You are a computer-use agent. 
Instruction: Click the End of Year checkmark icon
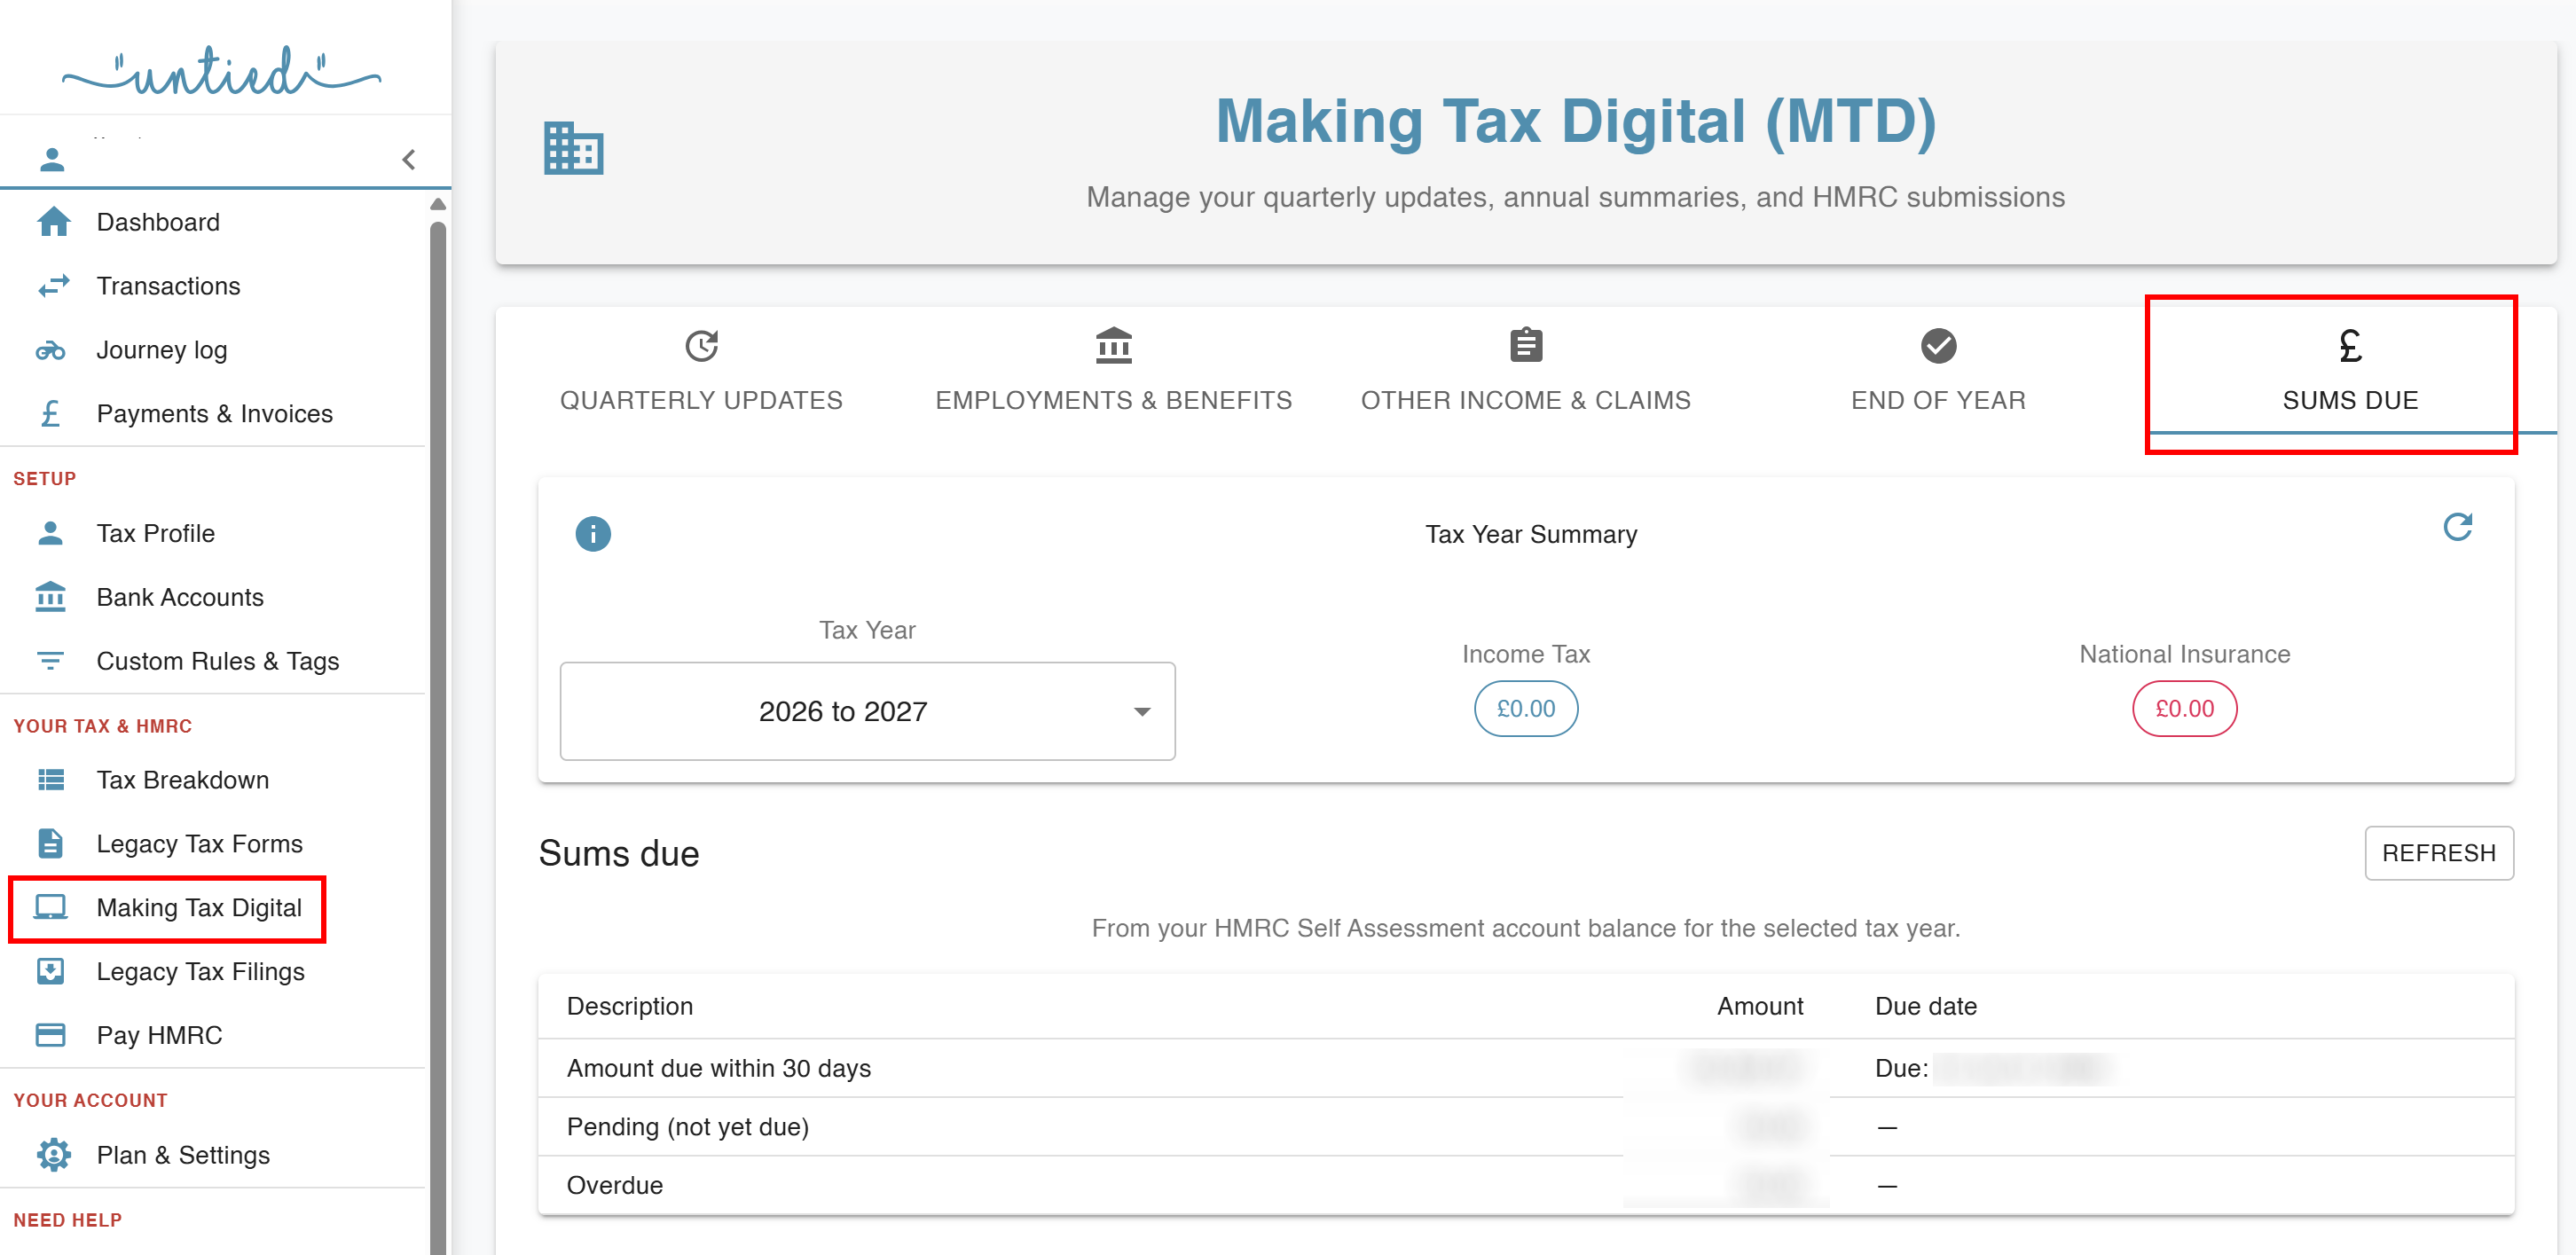1938,346
